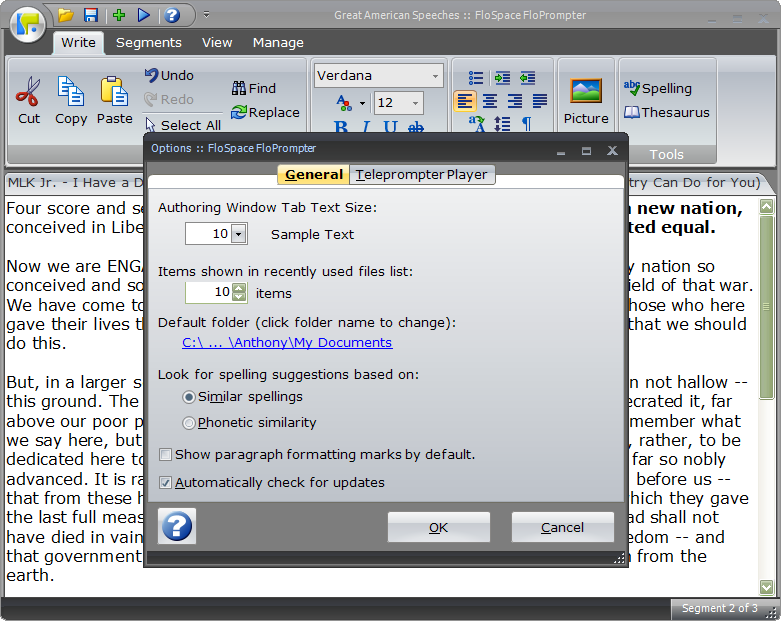Viewport: 781px width, 621px height.
Task: Click the Undo button
Action: (x=169, y=76)
